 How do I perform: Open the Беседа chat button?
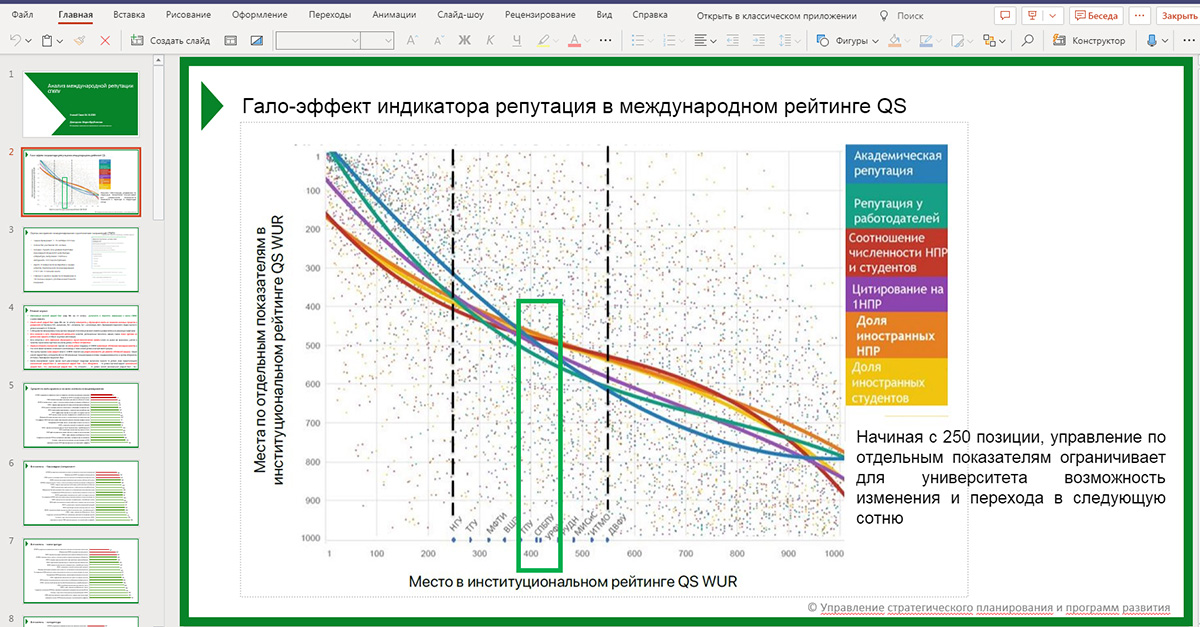coord(1096,16)
